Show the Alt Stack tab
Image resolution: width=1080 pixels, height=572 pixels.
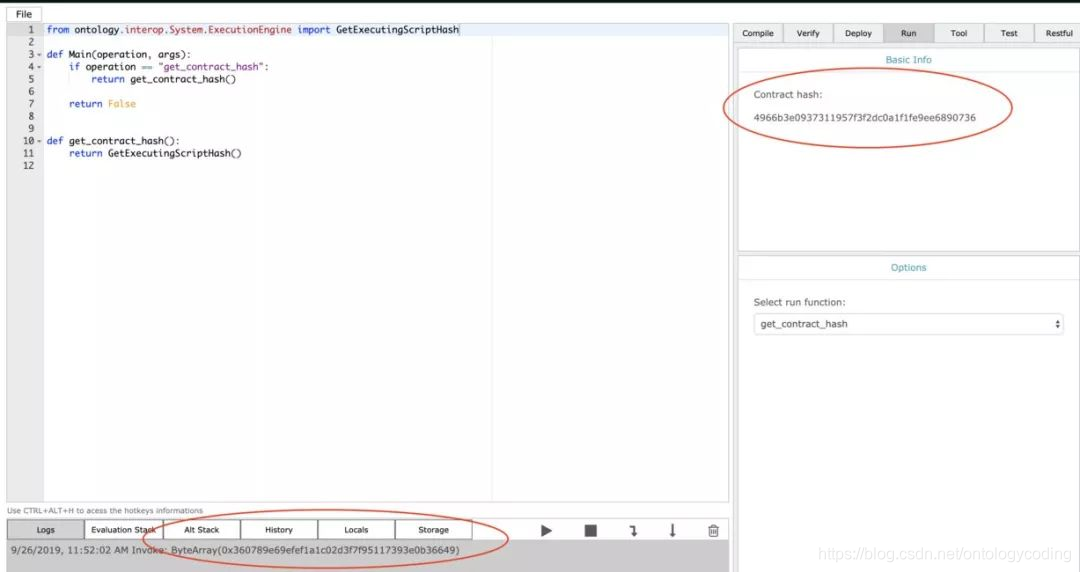coord(201,530)
